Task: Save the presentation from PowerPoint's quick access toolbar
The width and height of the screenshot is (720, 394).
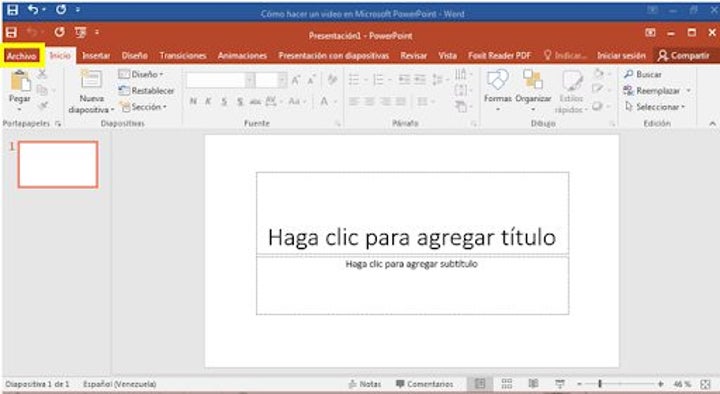Action: [x=11, y=32]
